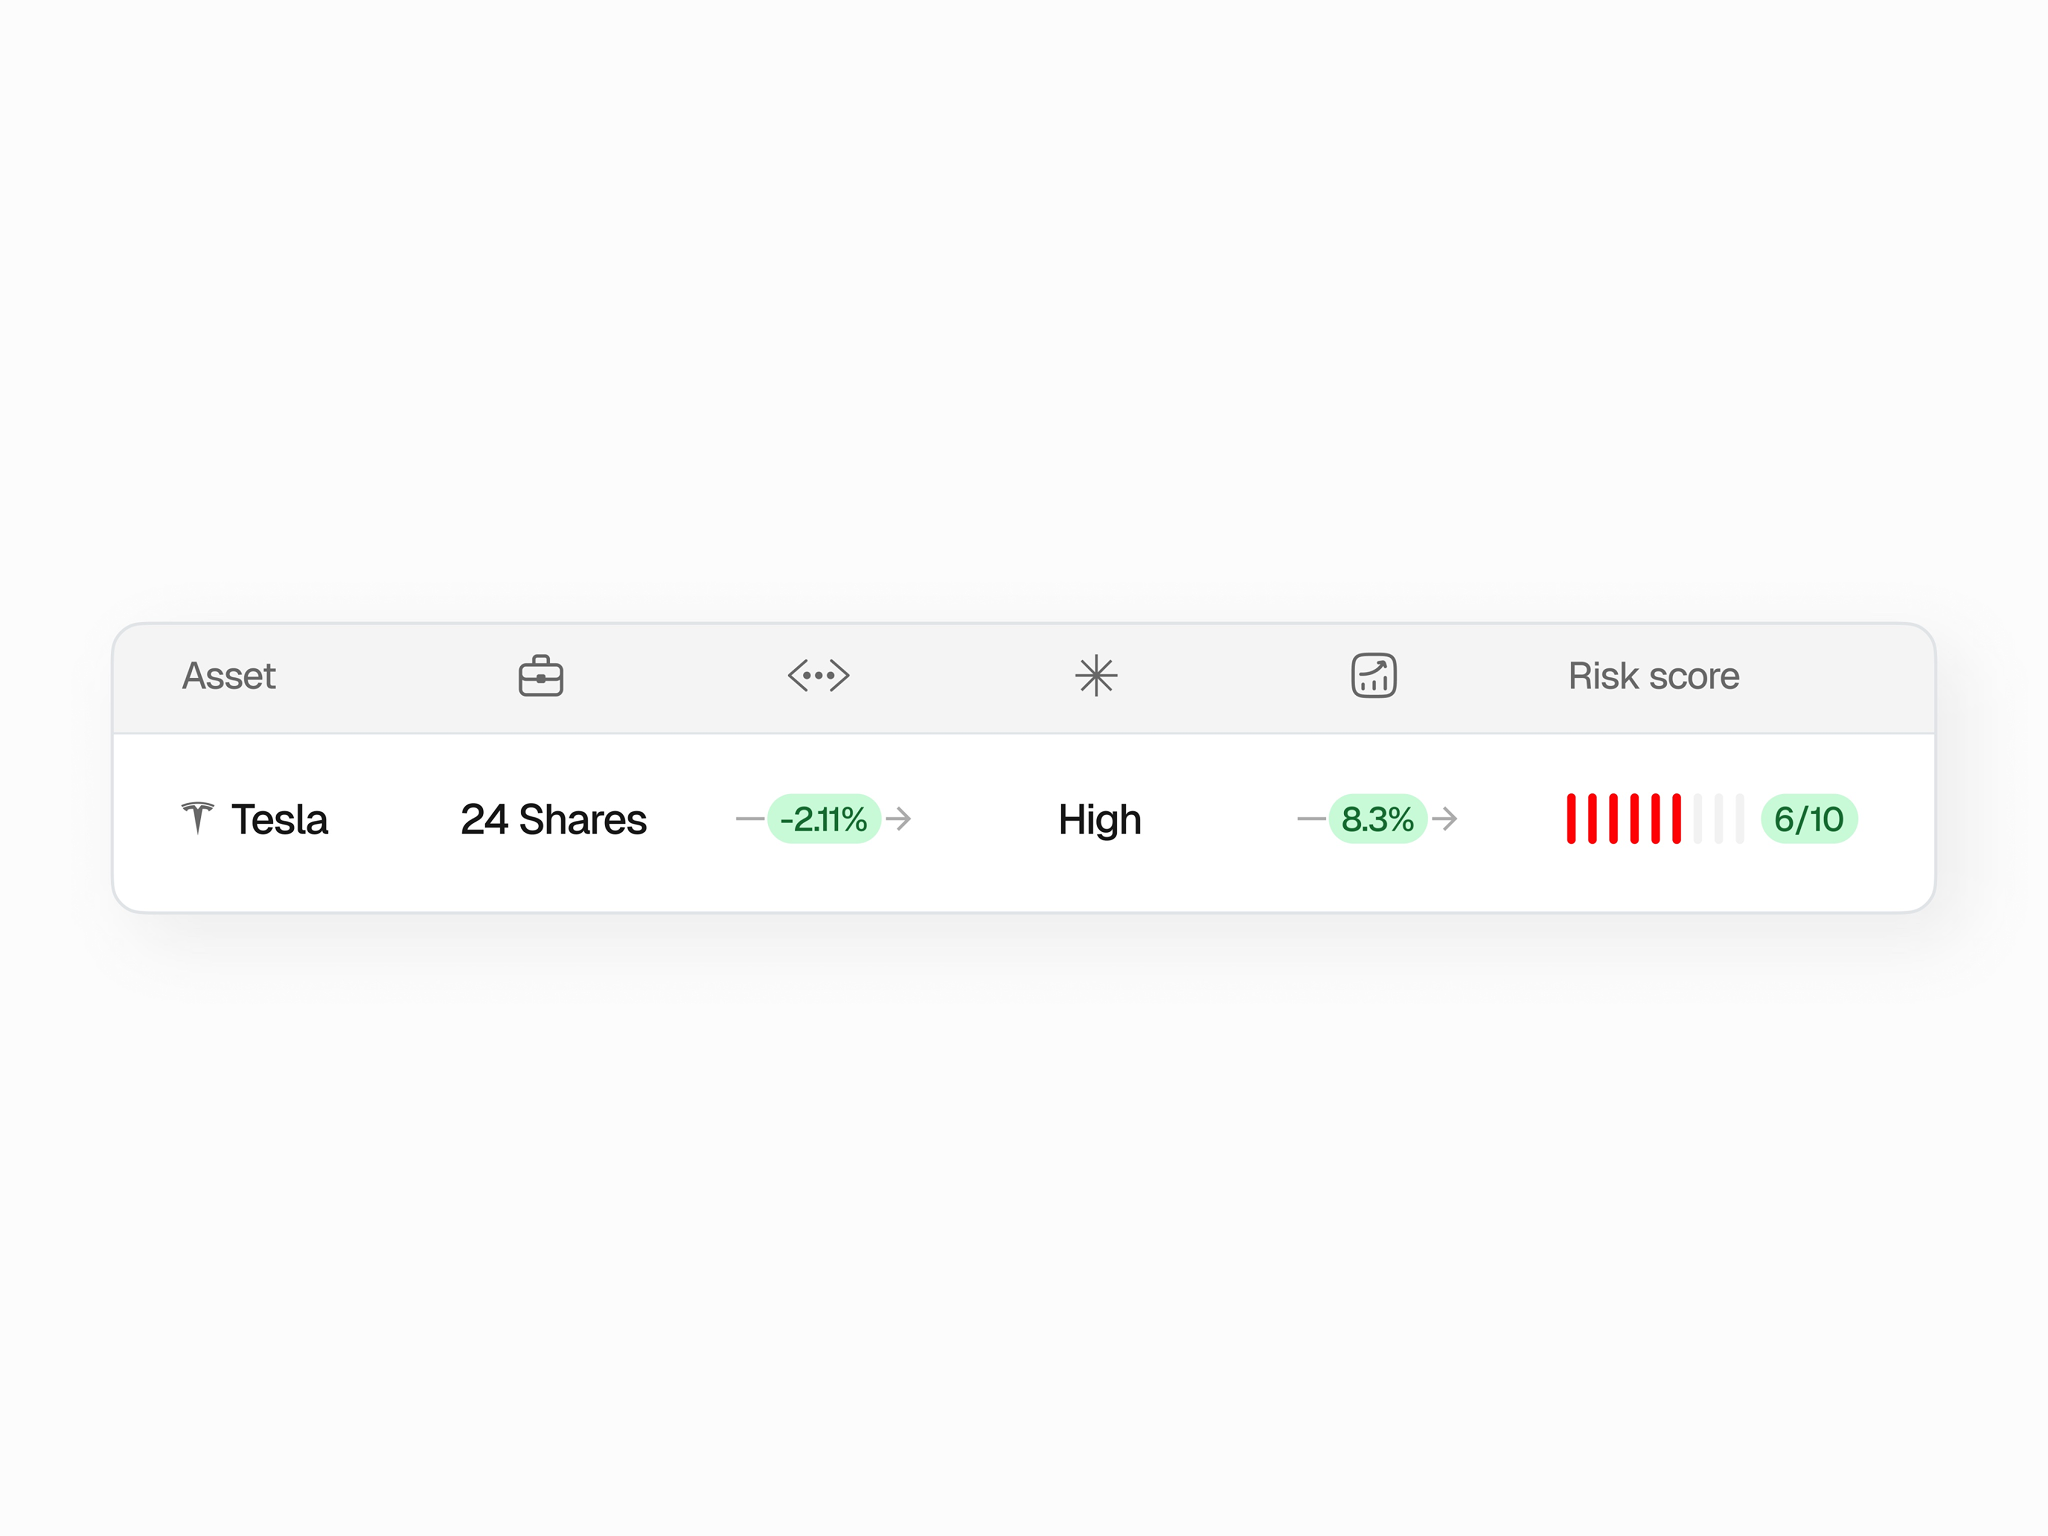
Task: Click the growth chart column icon
Action: pyautogui.click(x=1373, y=676)
